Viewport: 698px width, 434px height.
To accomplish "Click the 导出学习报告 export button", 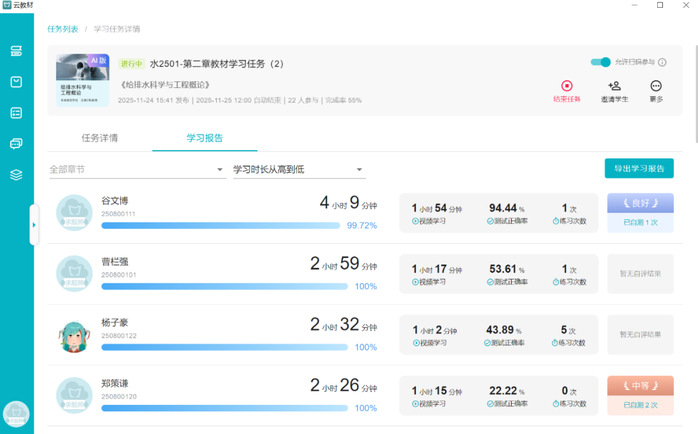I will pyautogui.click(x=639, y=168).
